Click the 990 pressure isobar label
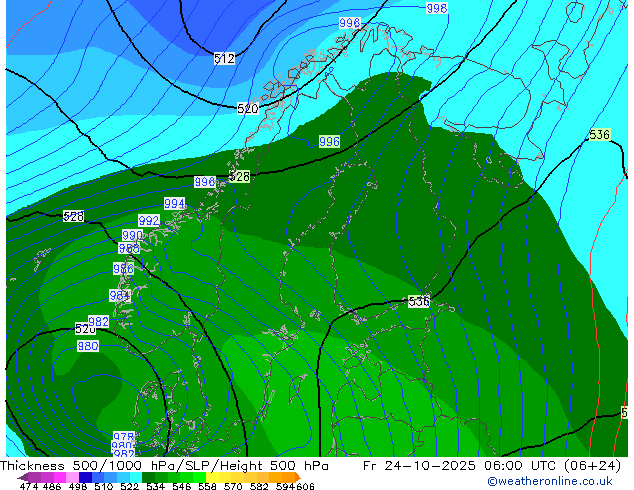 pos(132,235)
